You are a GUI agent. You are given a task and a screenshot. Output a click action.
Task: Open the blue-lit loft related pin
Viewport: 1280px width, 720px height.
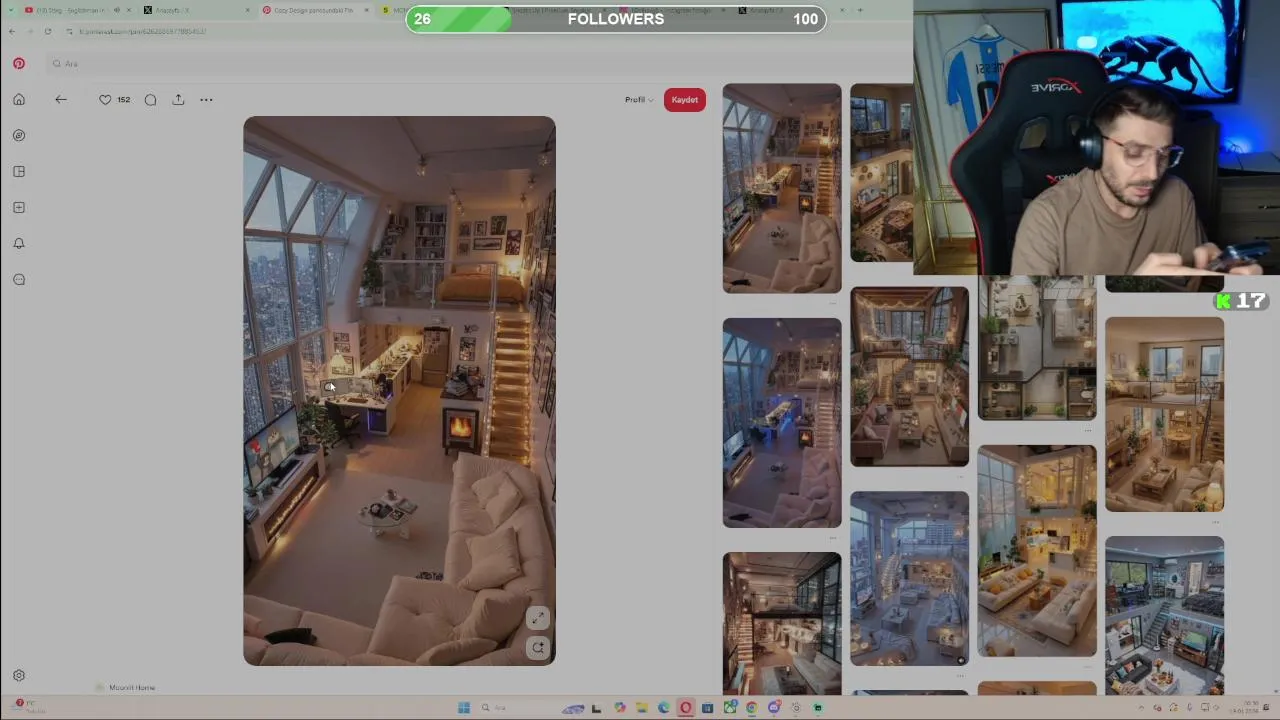point(782,423)
